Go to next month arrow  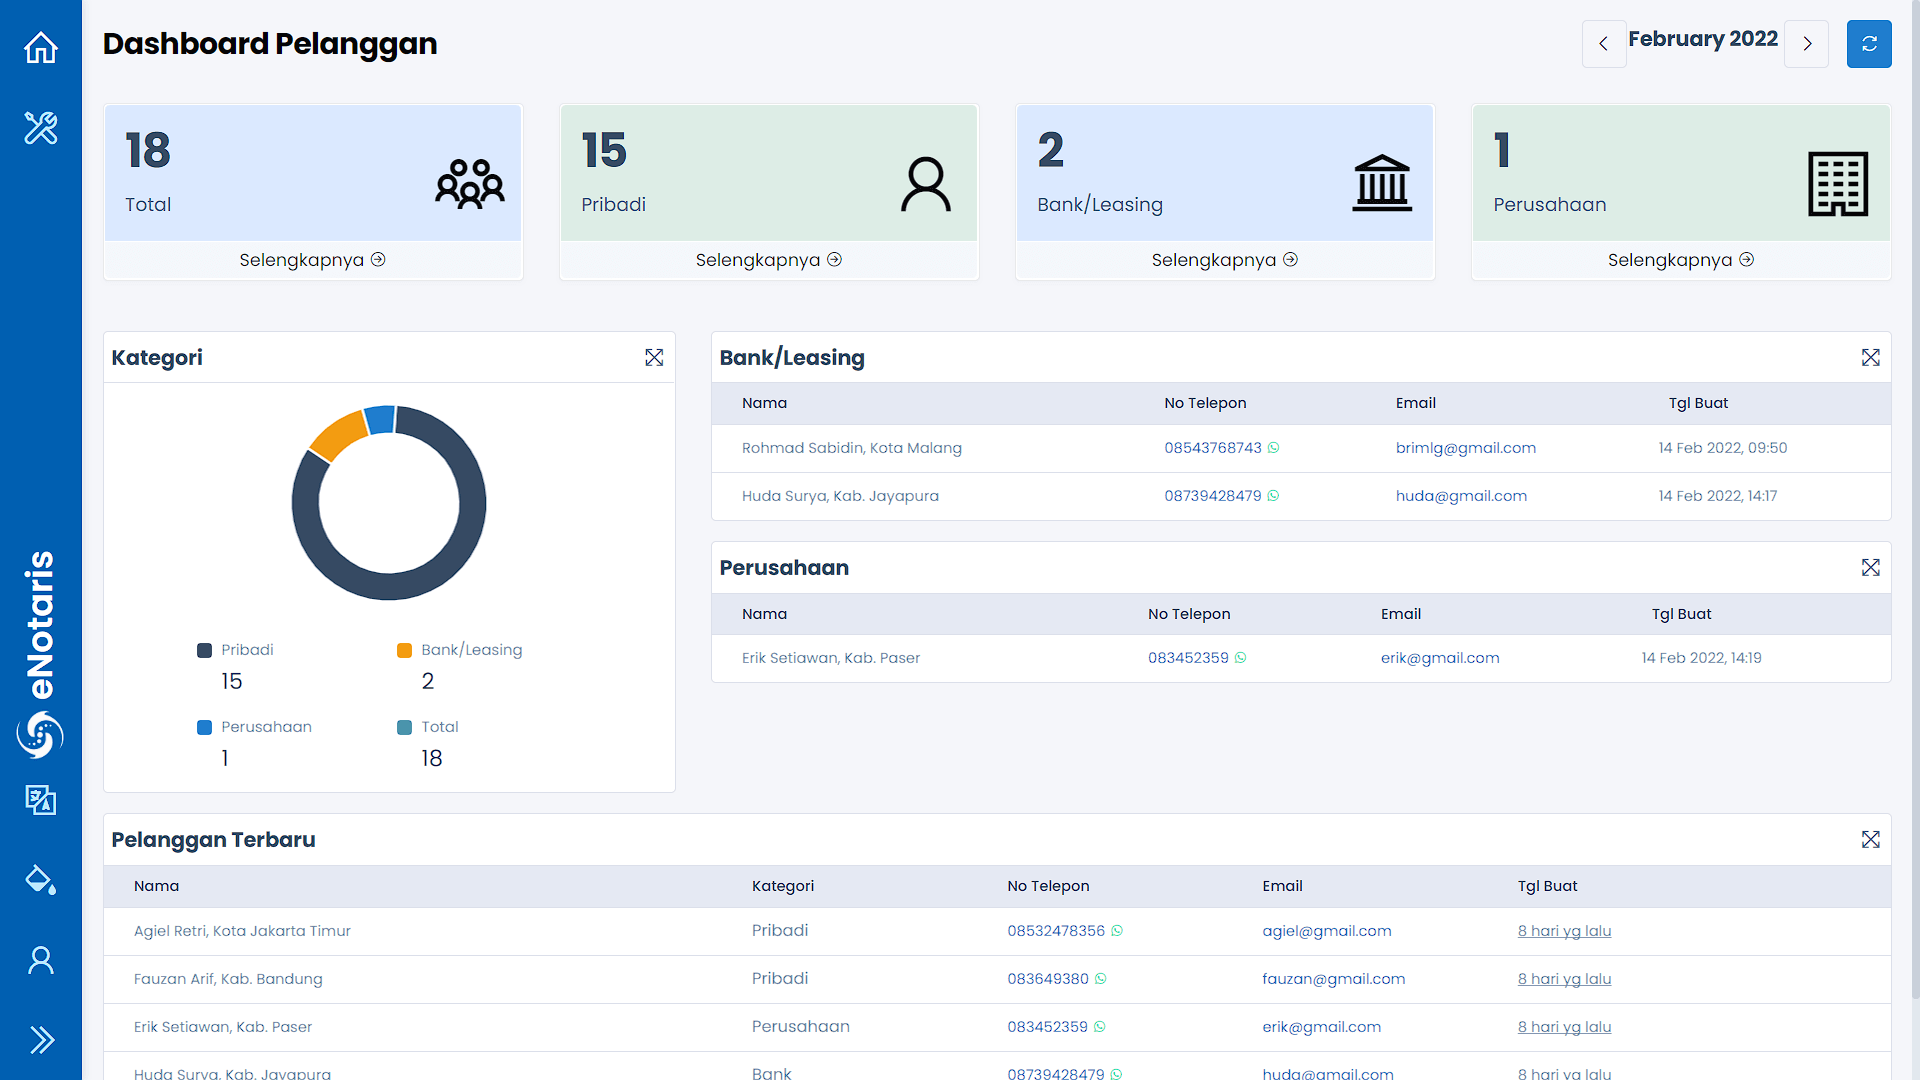pyautogui.click(x=1807, y=44)
